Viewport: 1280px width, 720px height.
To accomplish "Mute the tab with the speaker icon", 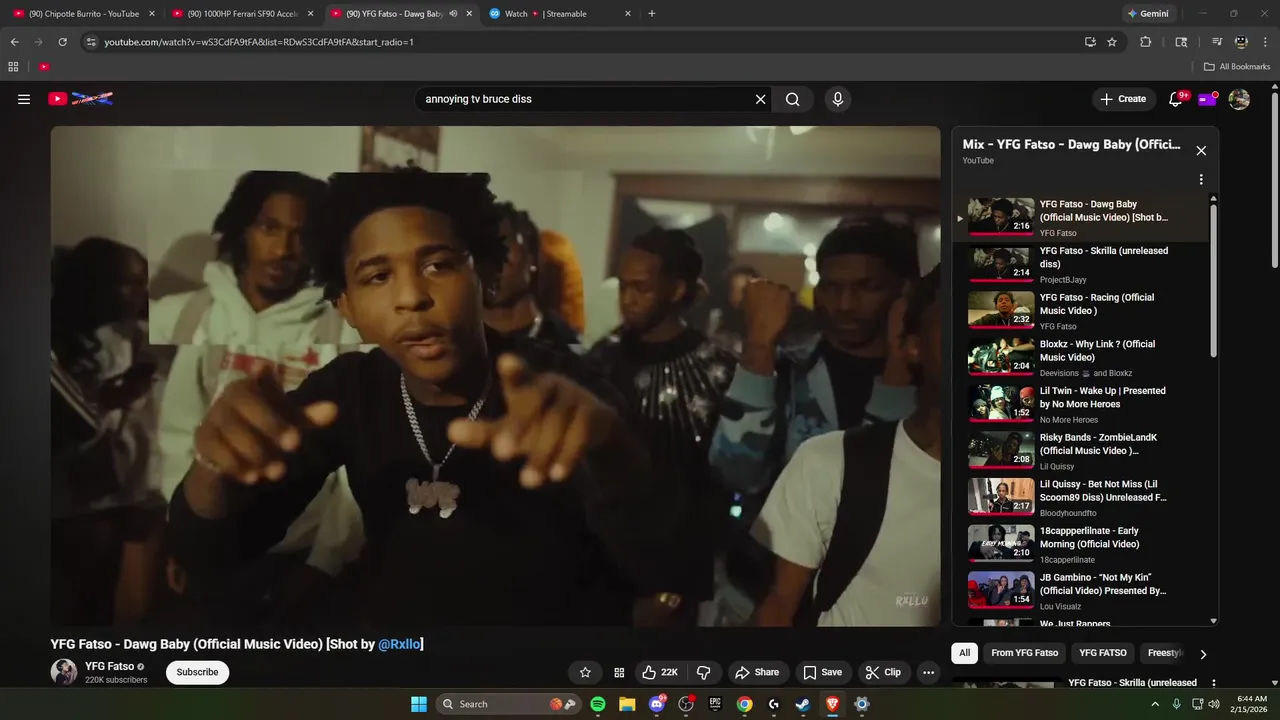I will tap(453, 14).
